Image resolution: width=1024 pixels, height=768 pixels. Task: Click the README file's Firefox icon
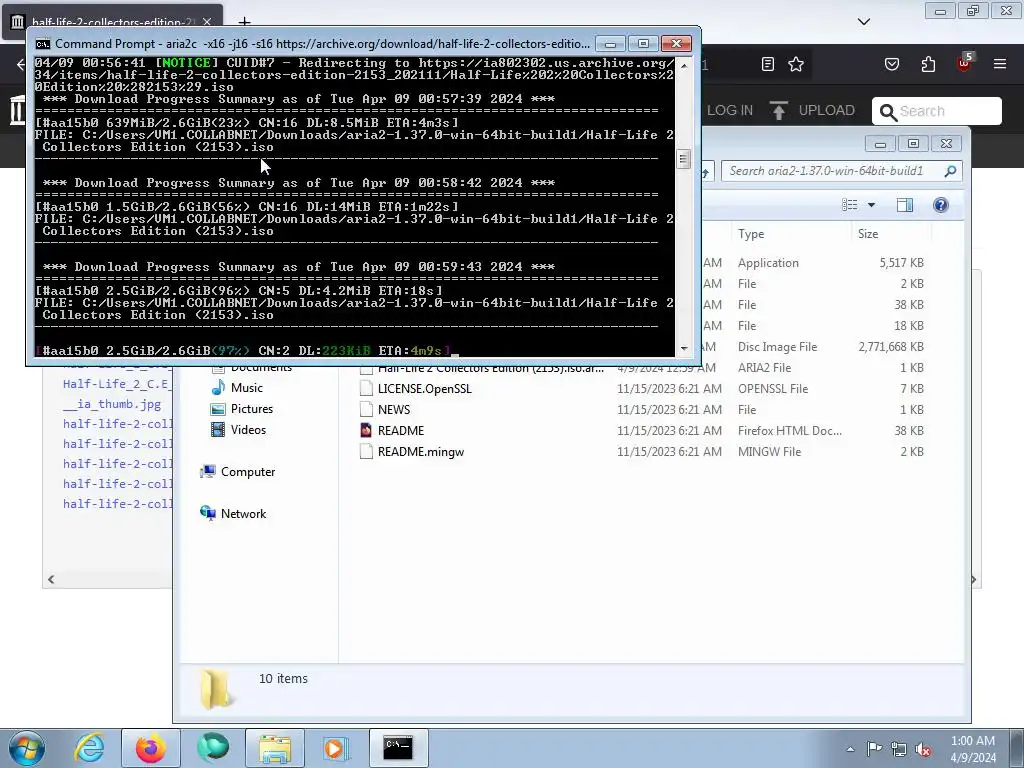[x=366, y=430]
